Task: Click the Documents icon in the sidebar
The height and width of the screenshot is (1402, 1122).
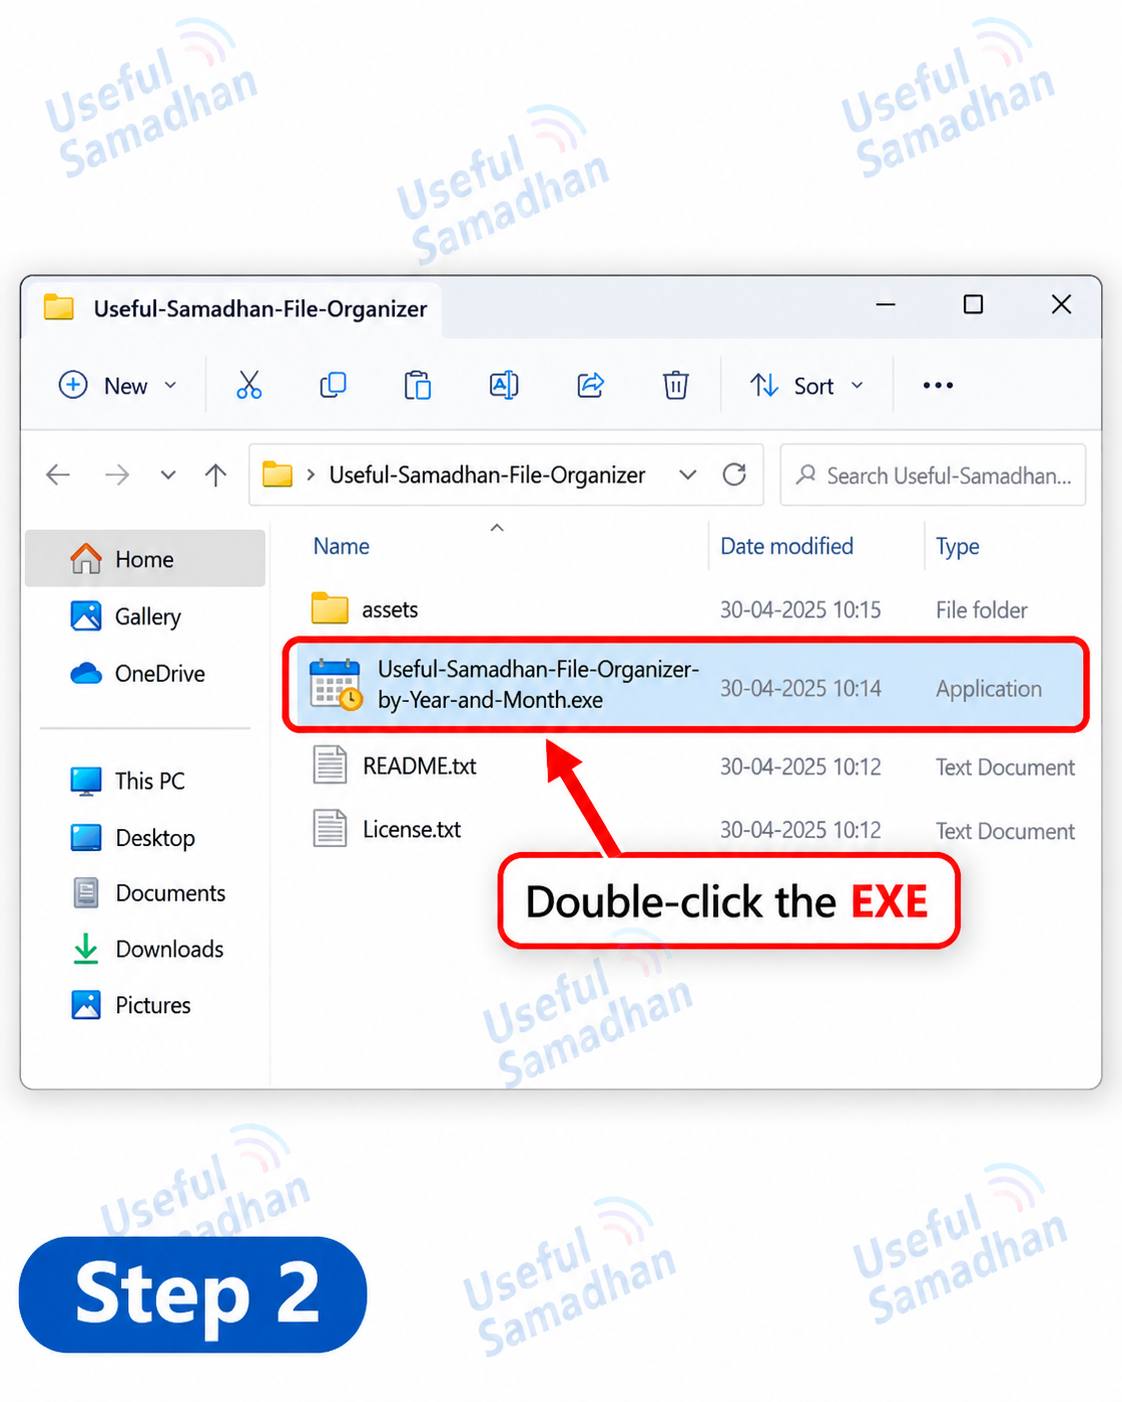Action: [x=87, y=892]
